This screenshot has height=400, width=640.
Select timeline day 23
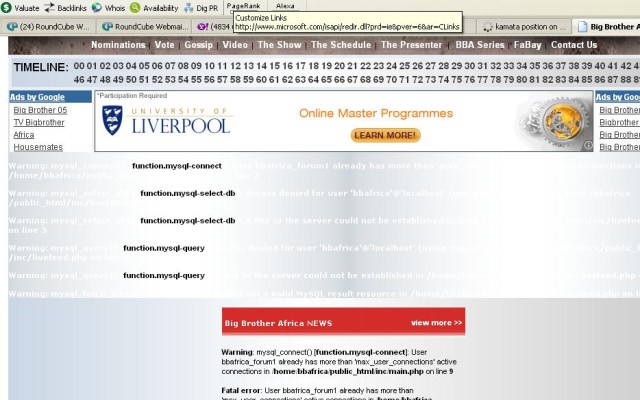point(378,66)
